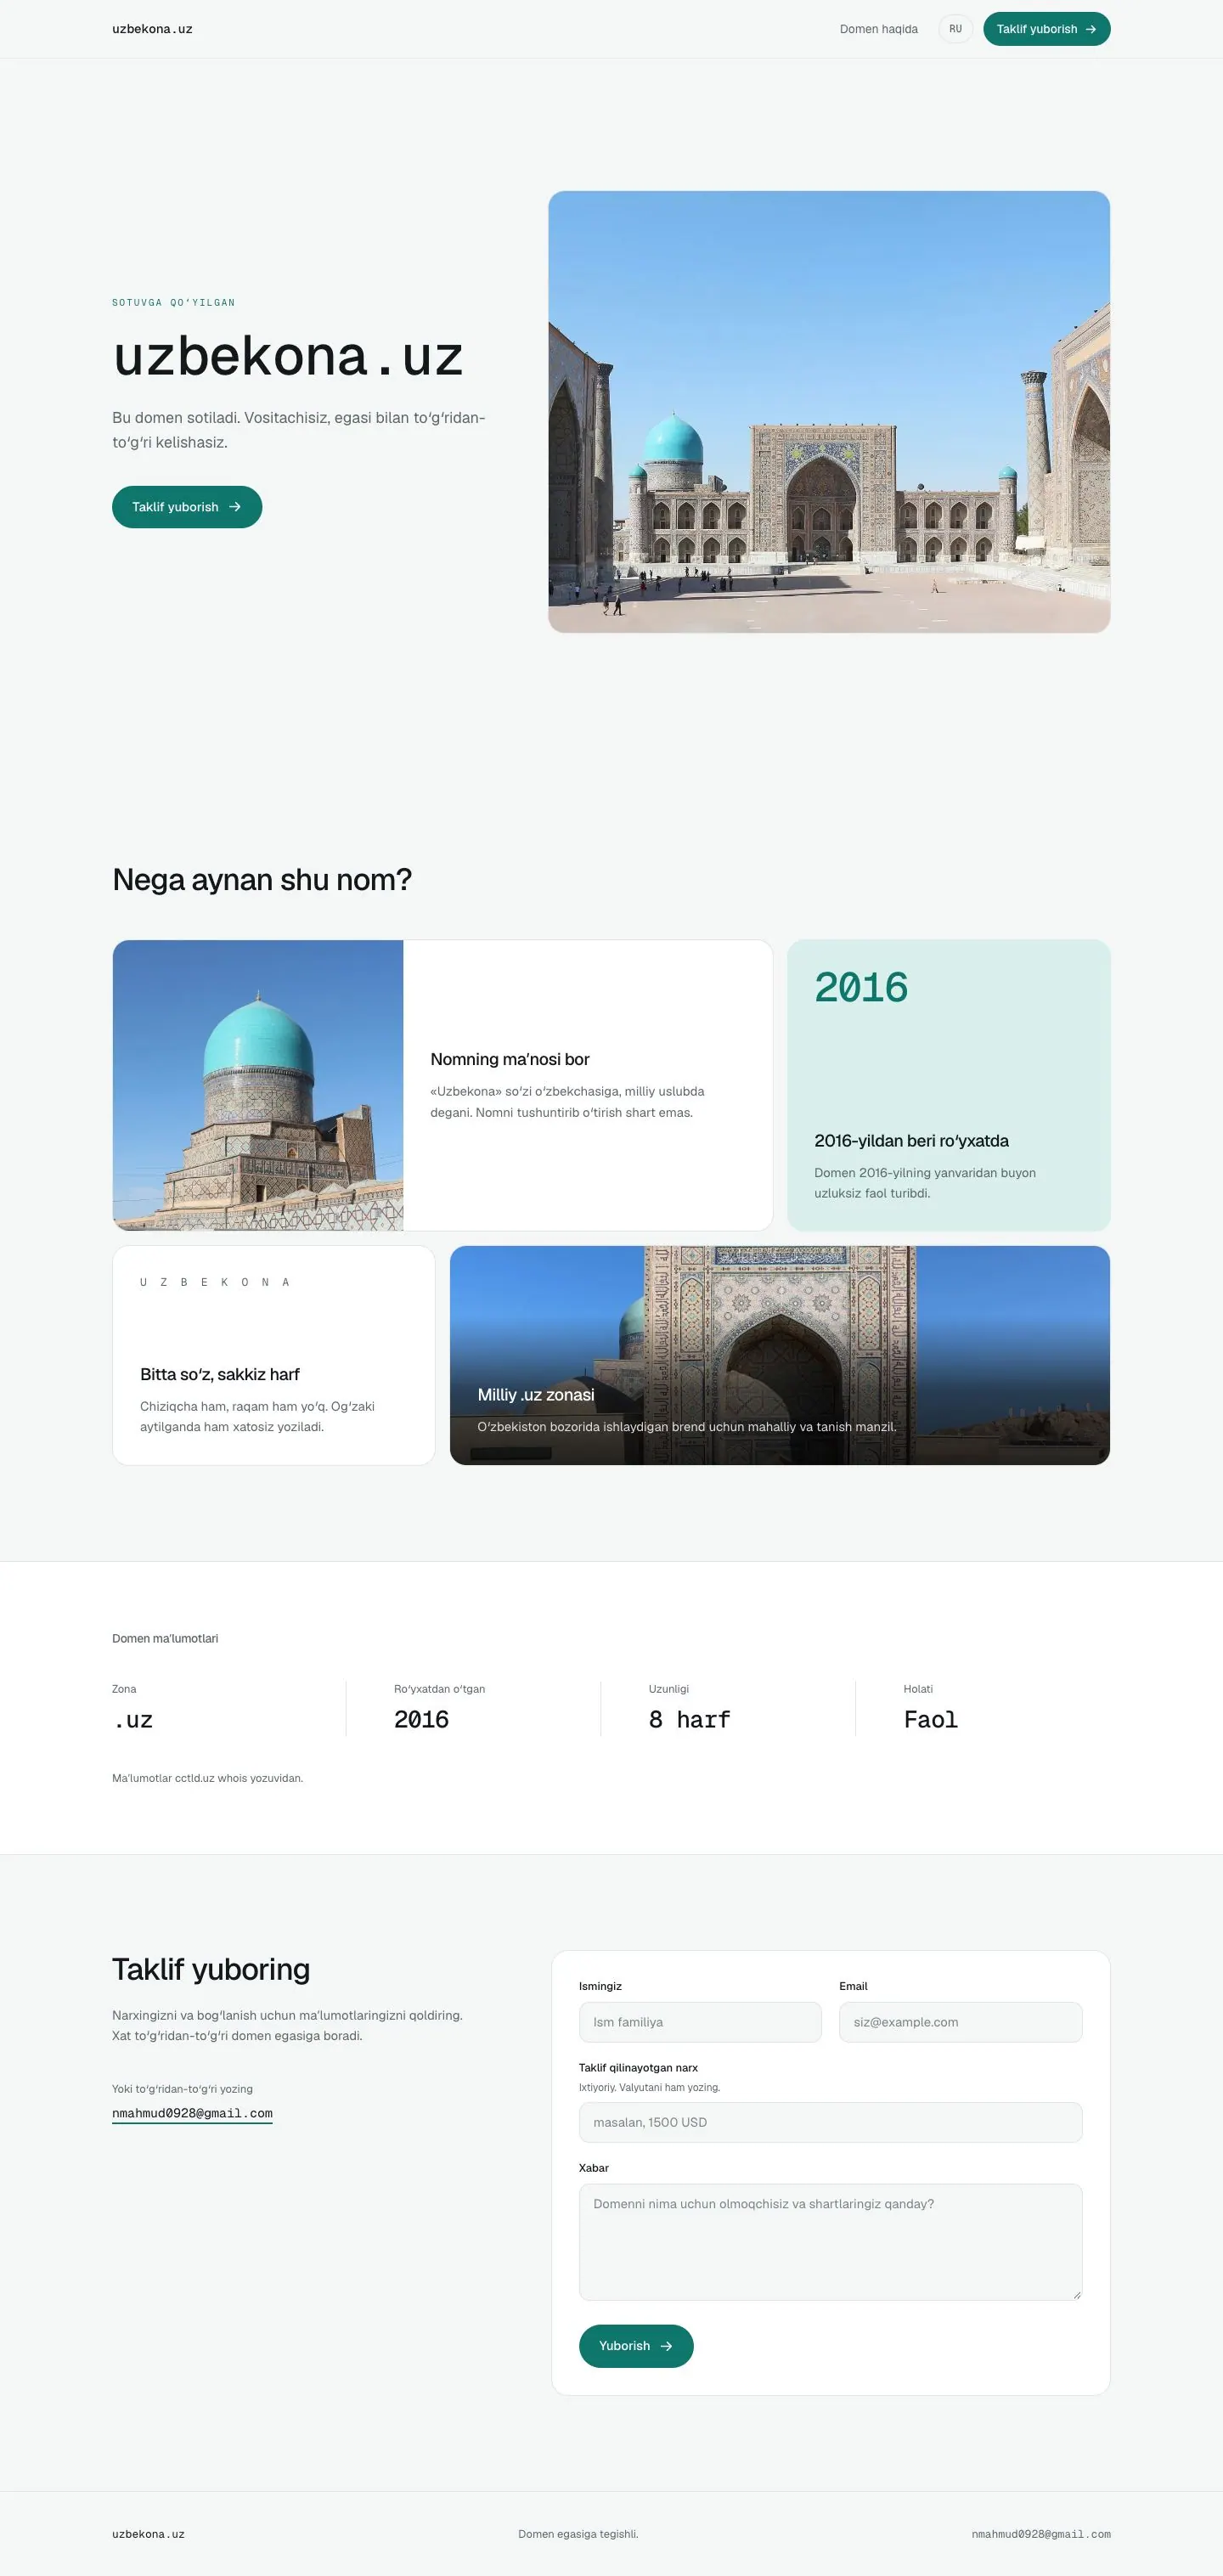1223x2576 pixels.
Task: Click header Taklif yuborish button
Action: coord(1046,29)
